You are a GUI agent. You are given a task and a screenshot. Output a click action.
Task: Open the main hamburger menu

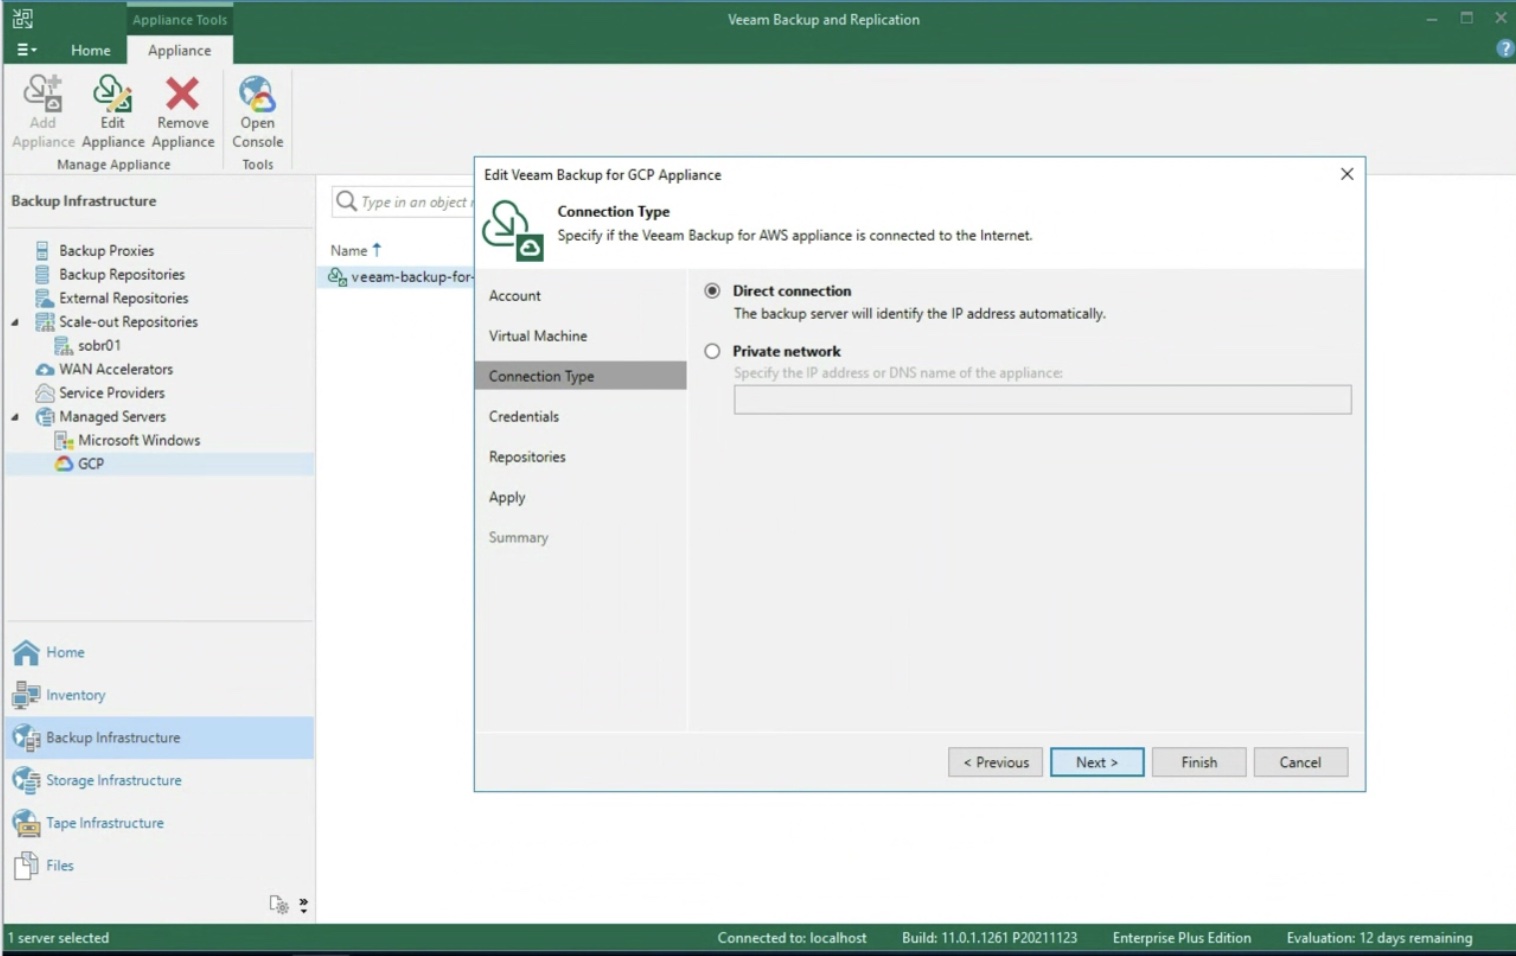point(27,50)
